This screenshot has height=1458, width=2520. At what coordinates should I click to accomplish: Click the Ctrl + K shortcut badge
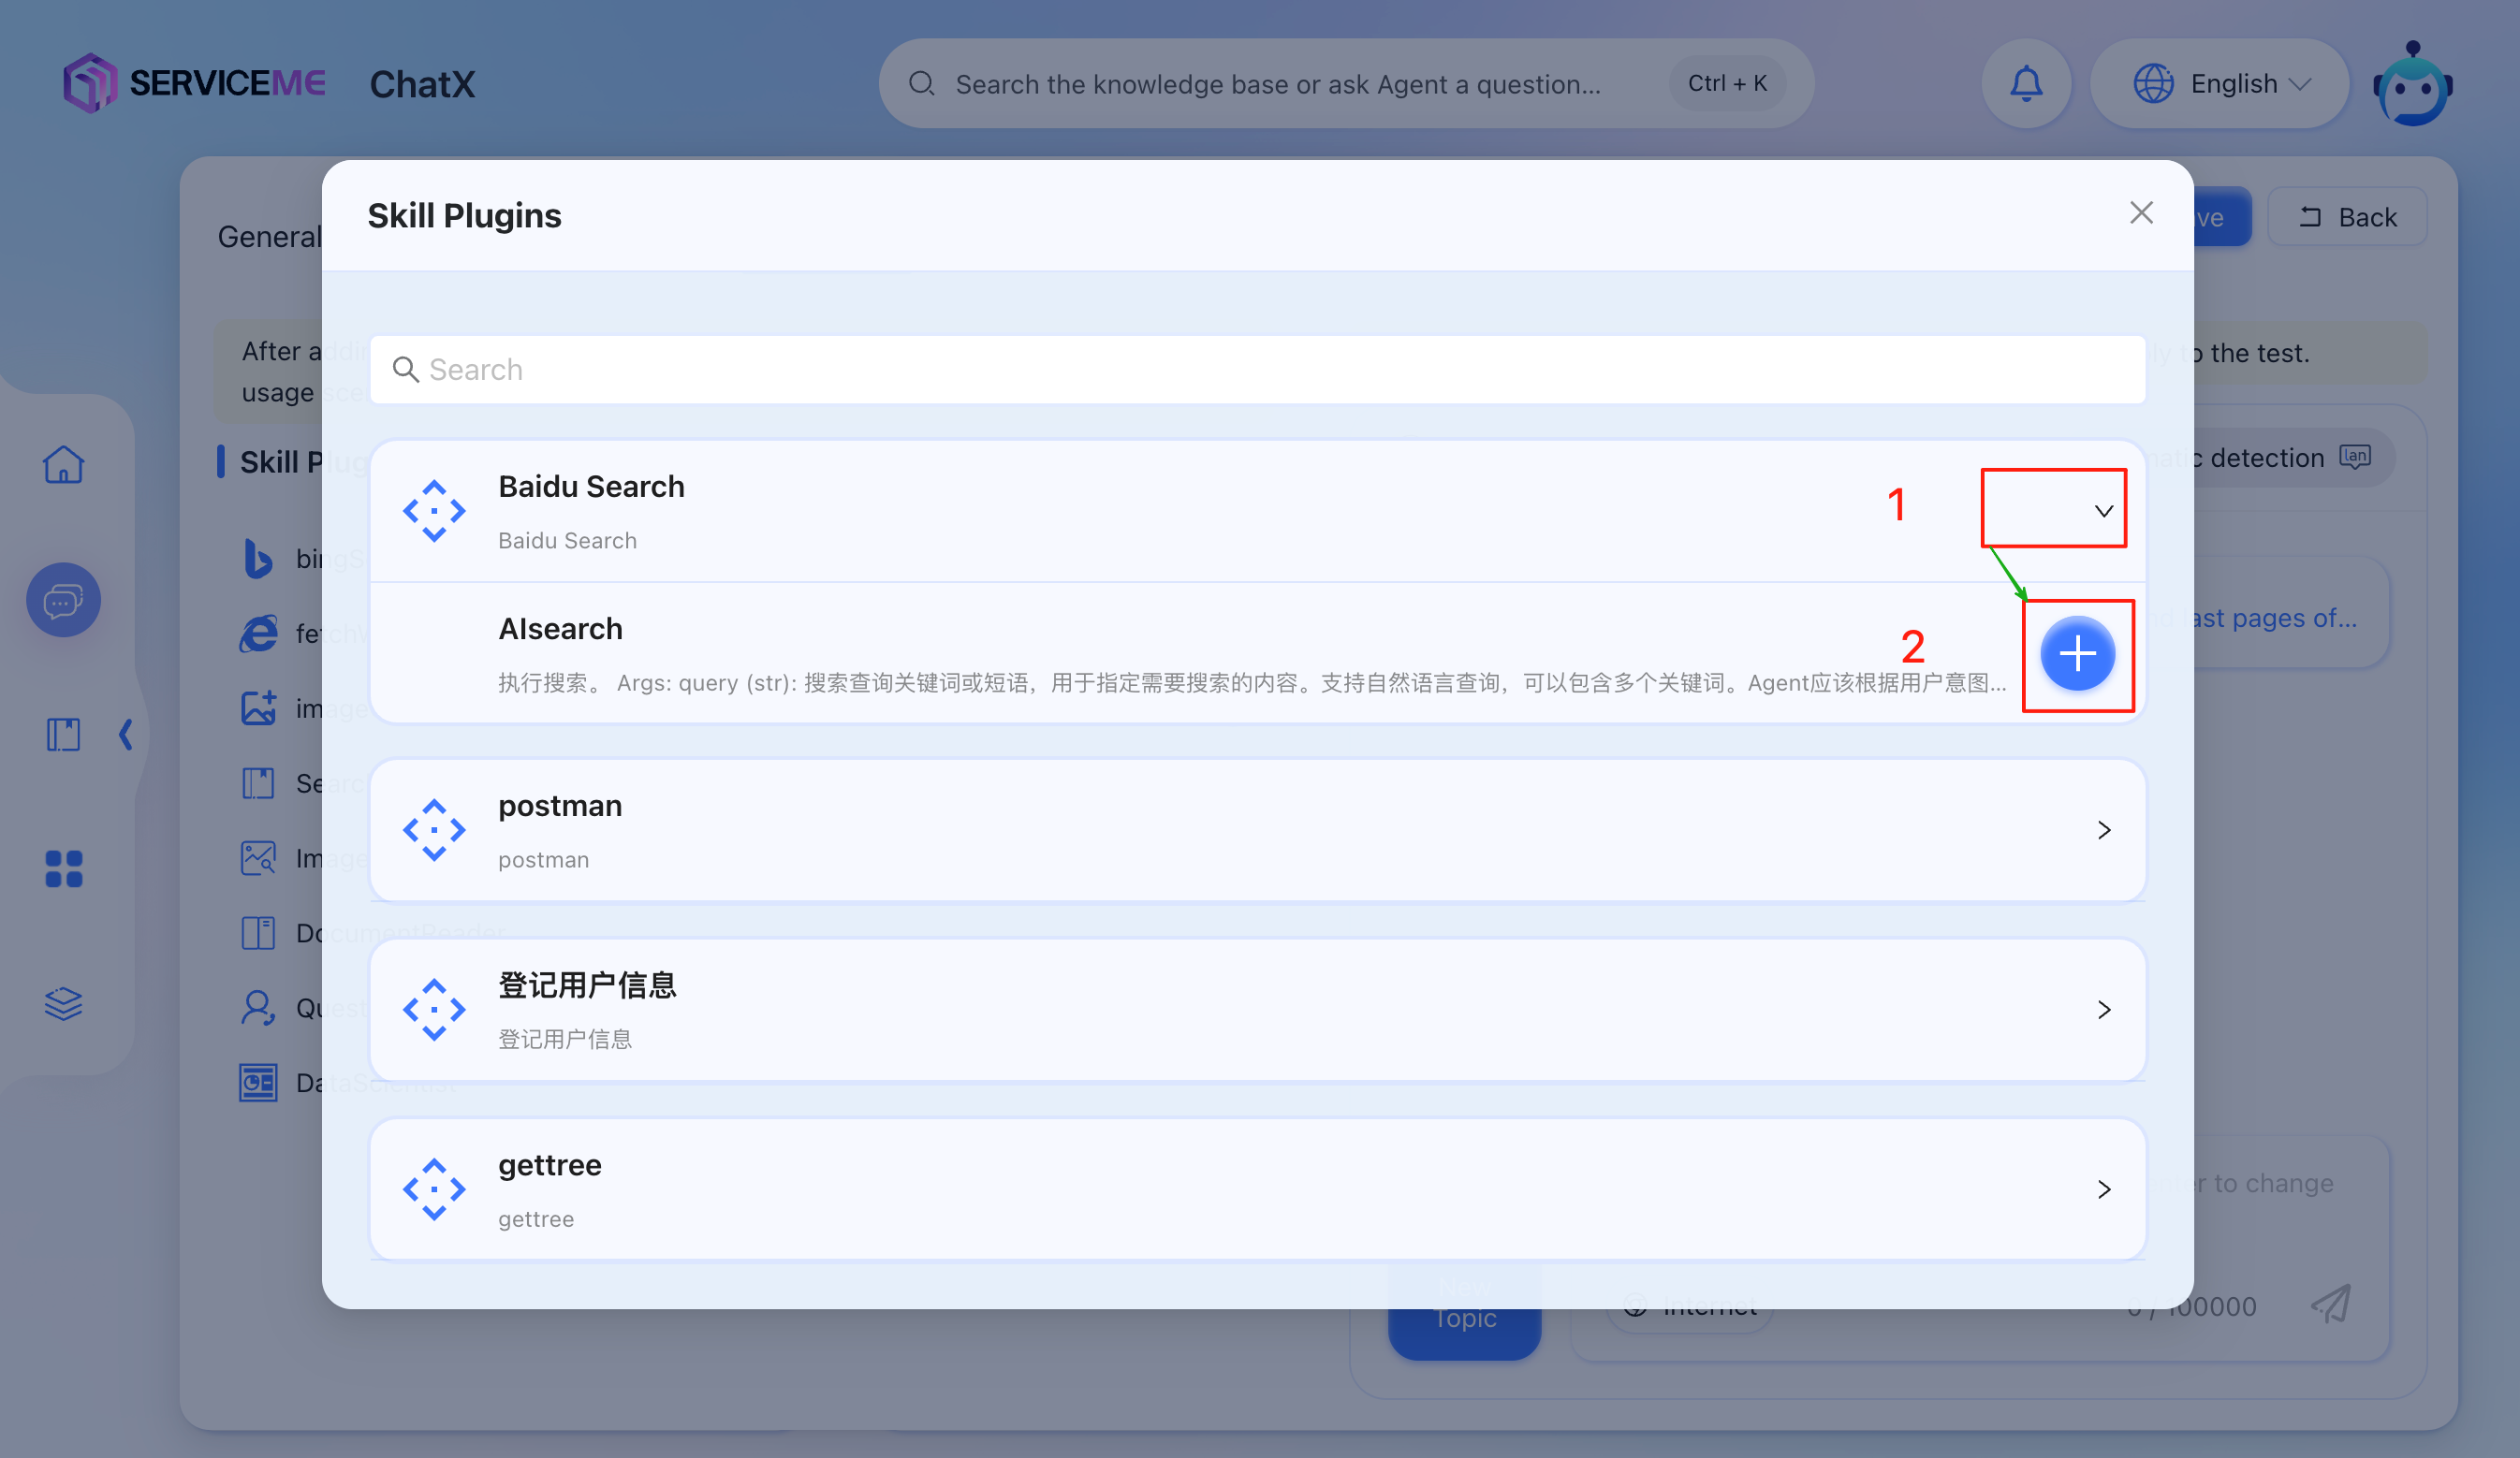click(1727, 84)
